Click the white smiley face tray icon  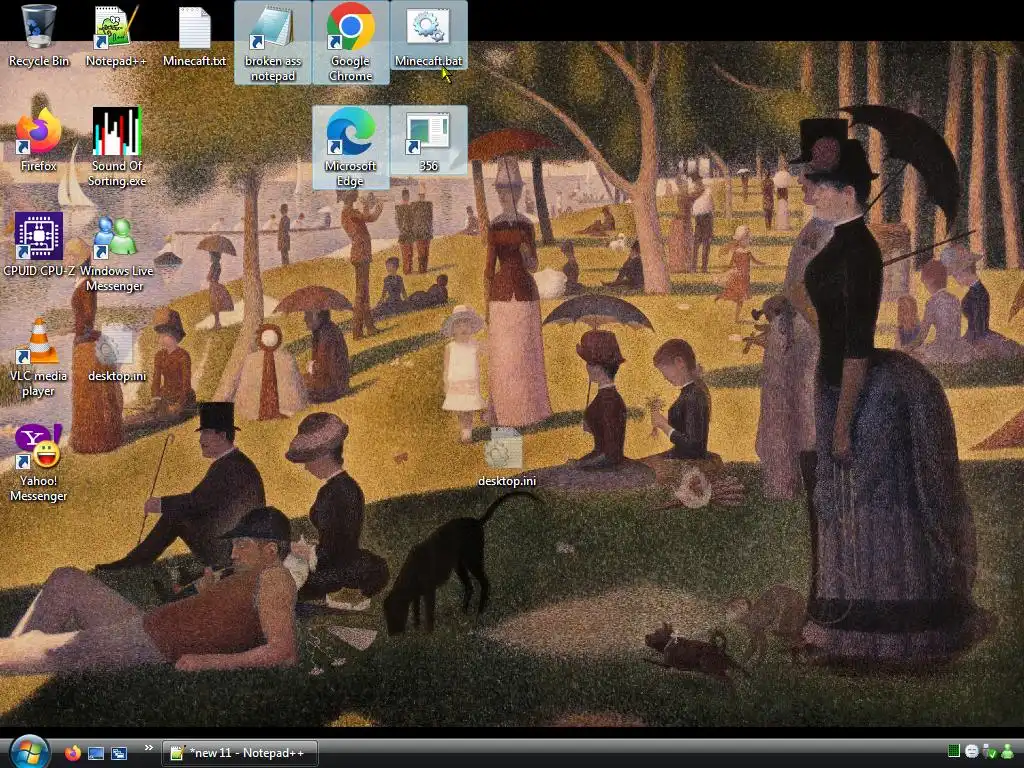[x=972, y=751]
